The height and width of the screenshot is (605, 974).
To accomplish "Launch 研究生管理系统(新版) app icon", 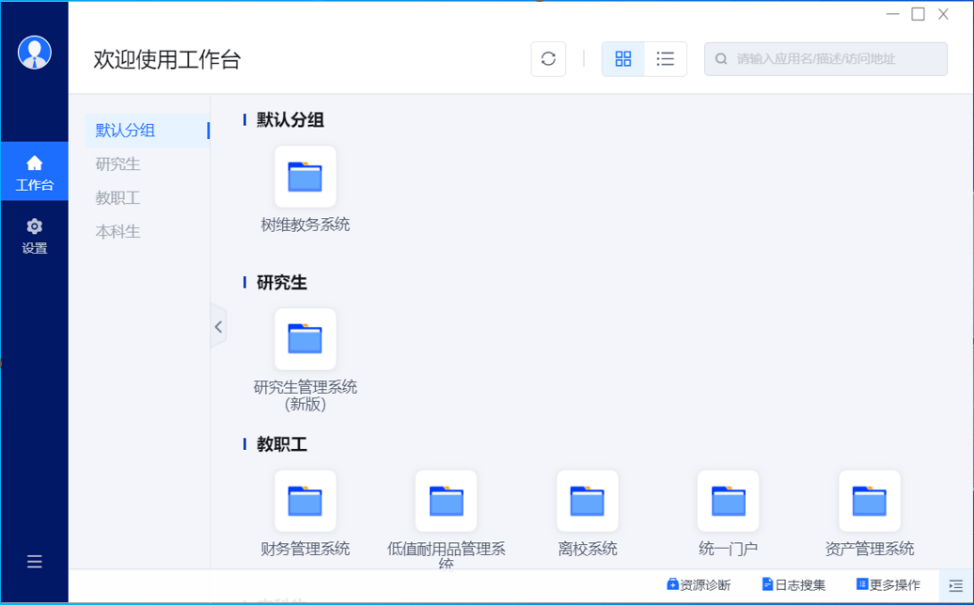I will 305,339.
